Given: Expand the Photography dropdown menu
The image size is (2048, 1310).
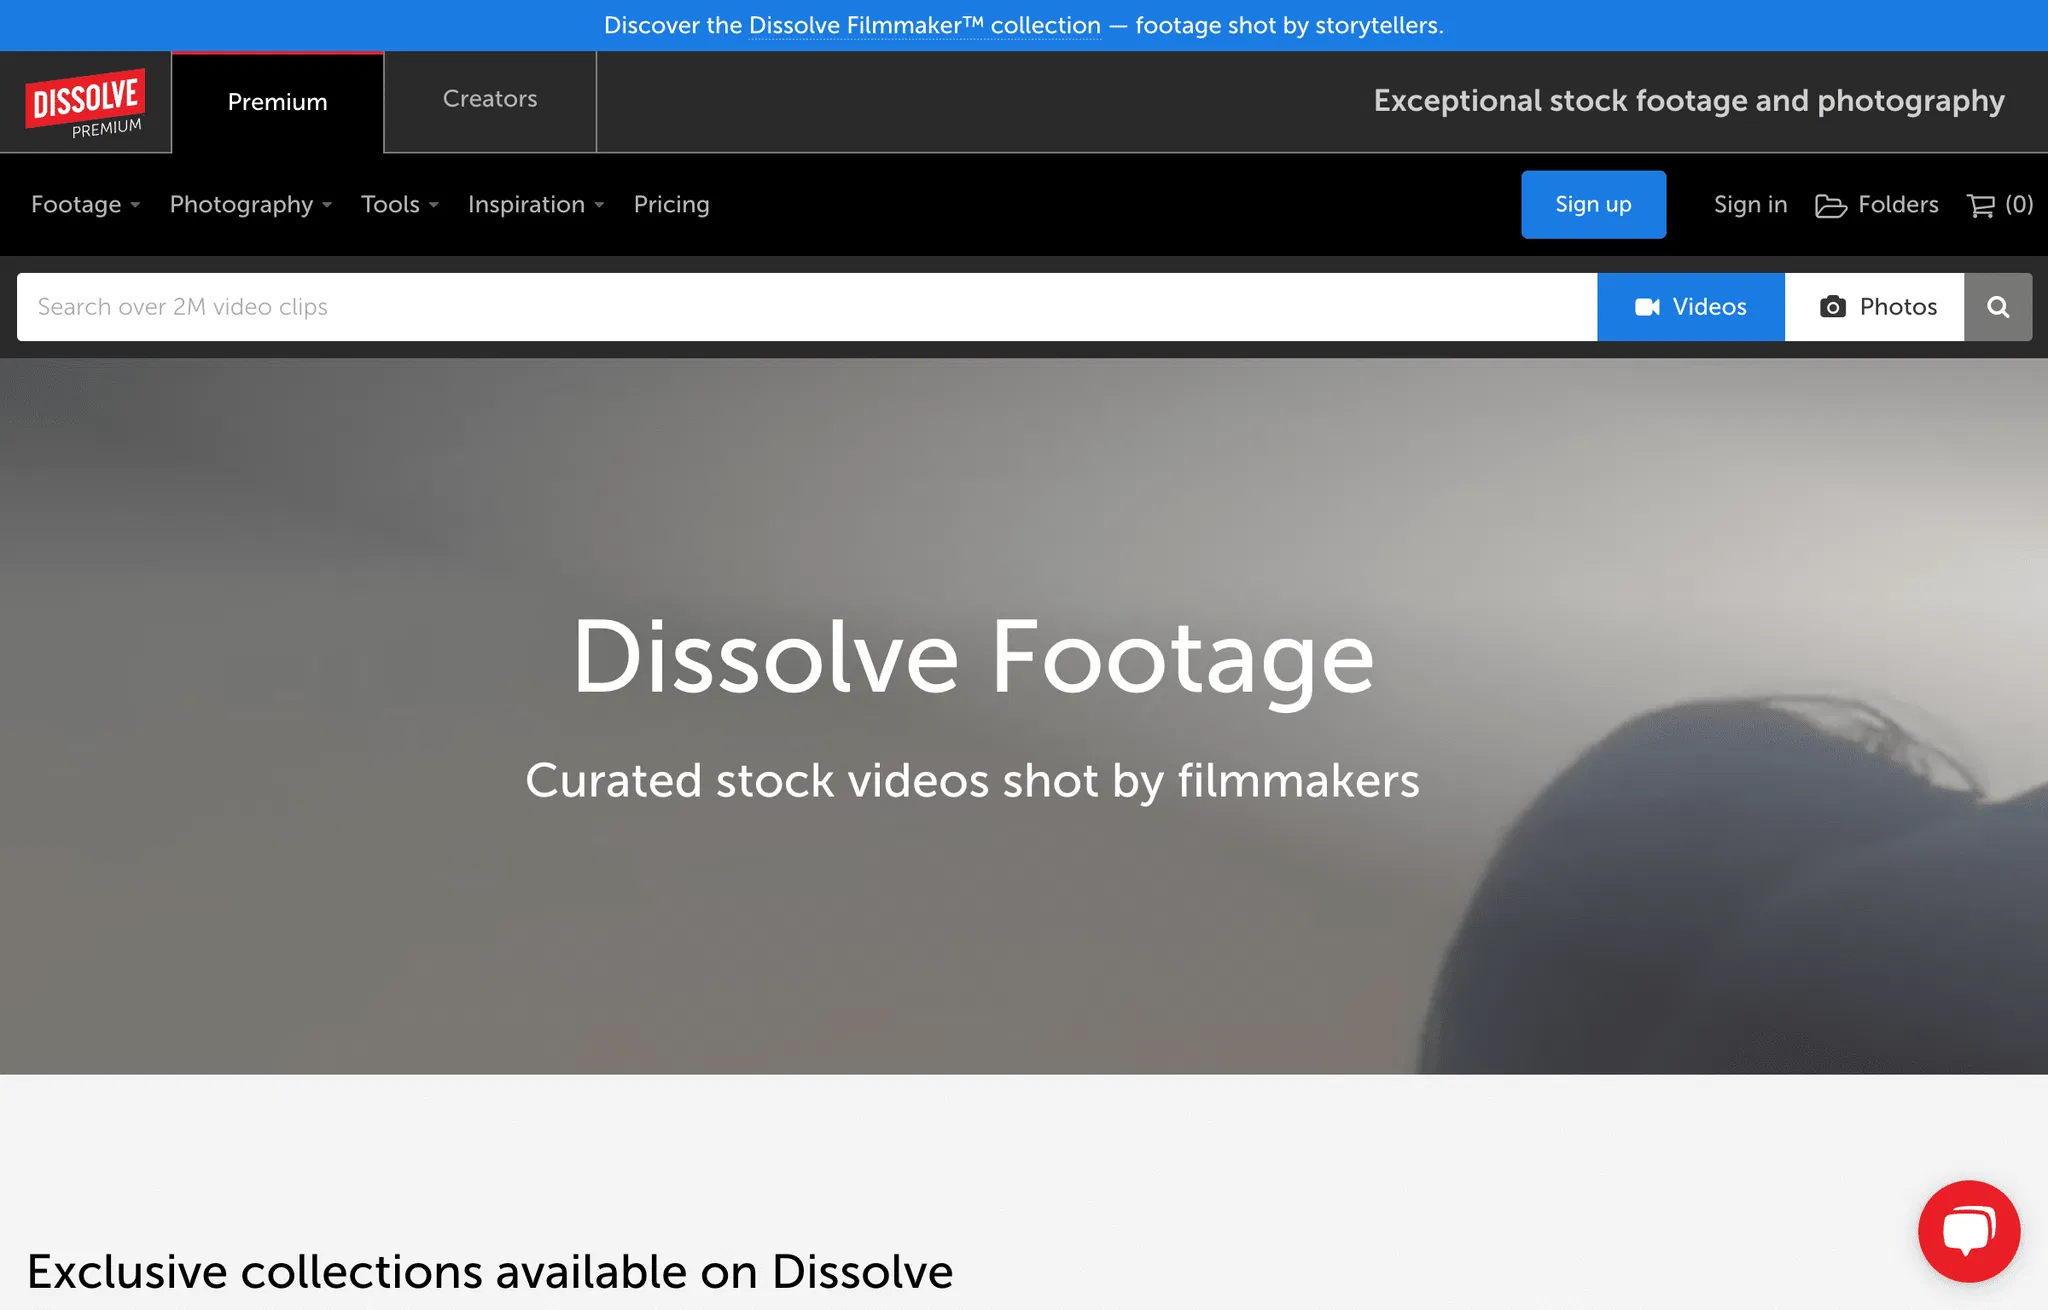Looking at the screenshot, I should coord(251,205).
